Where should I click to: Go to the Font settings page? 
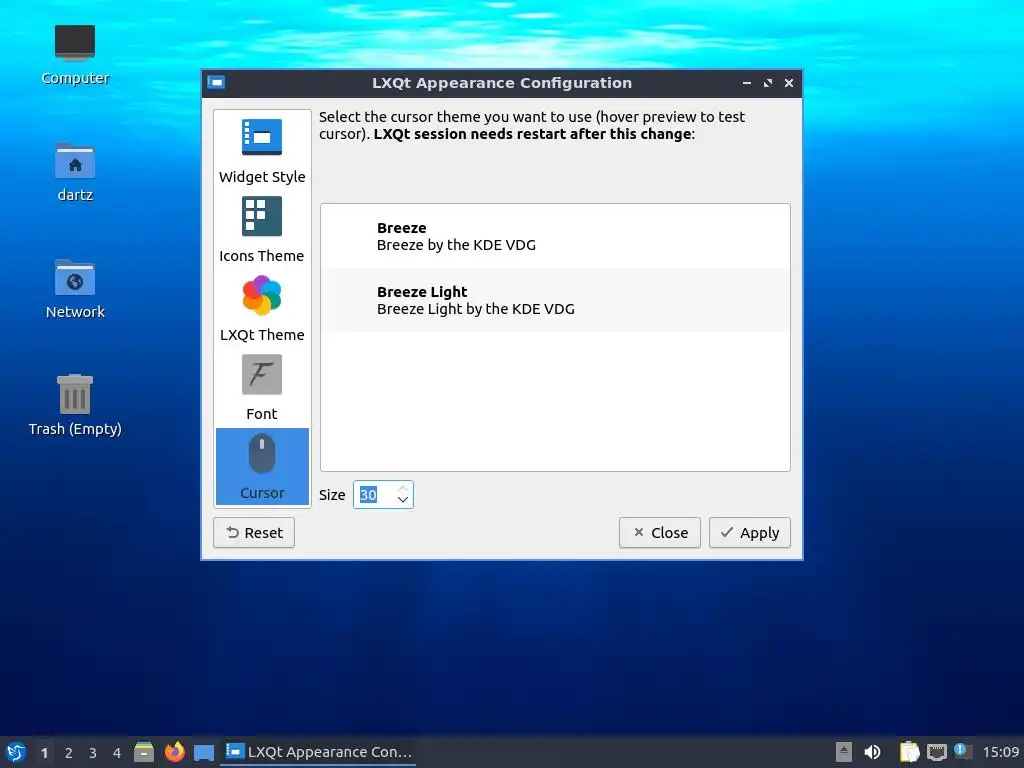262,388
